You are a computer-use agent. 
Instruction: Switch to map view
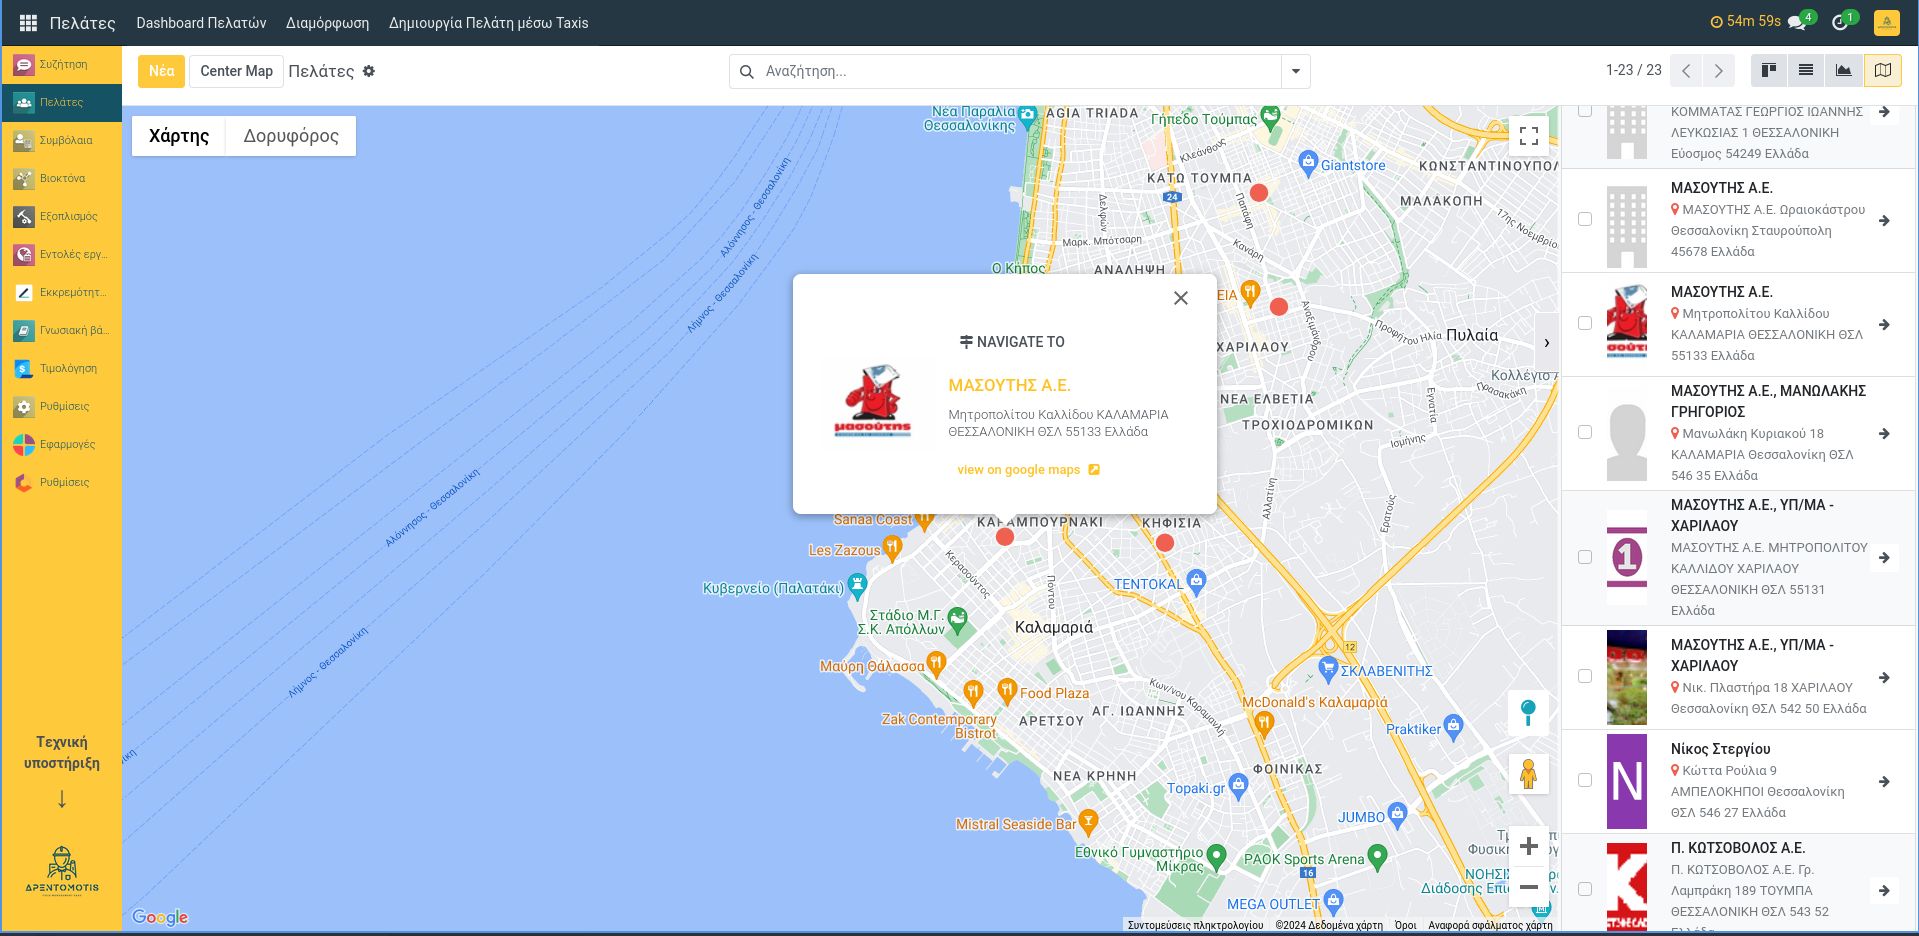point(1882,70)
